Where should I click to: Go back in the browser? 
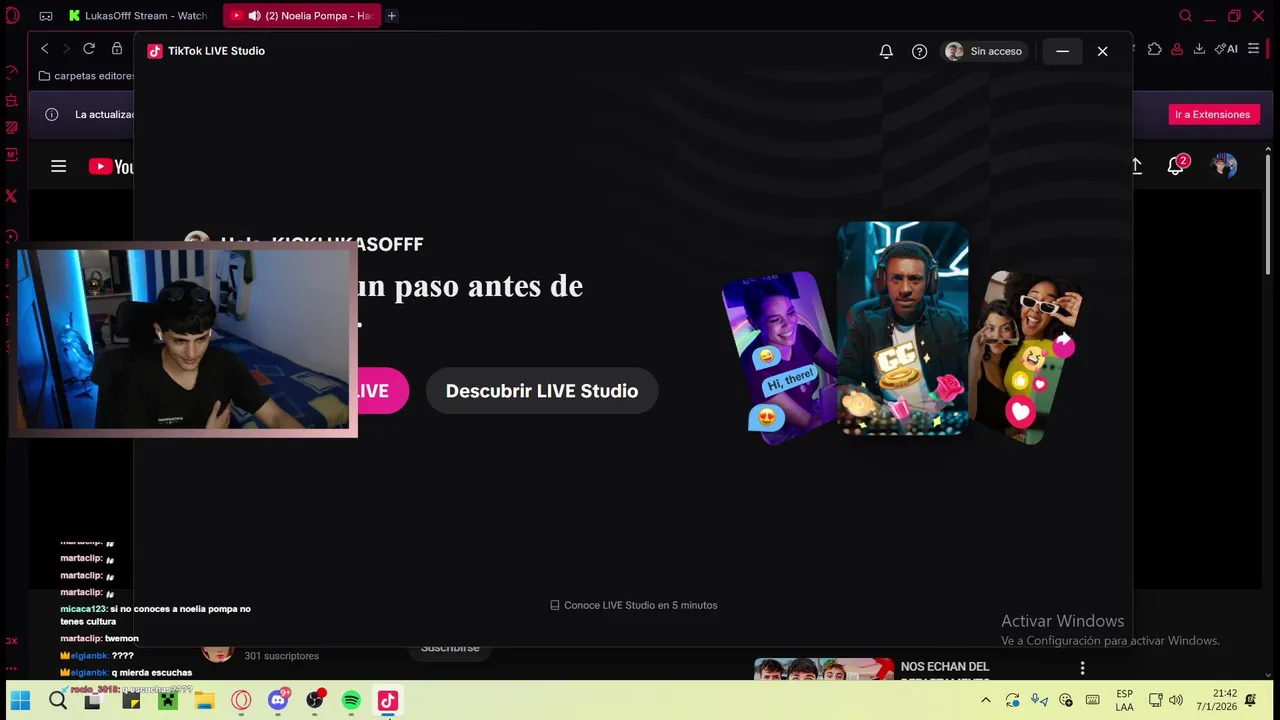pyautogui.click(x=44, y=49)
